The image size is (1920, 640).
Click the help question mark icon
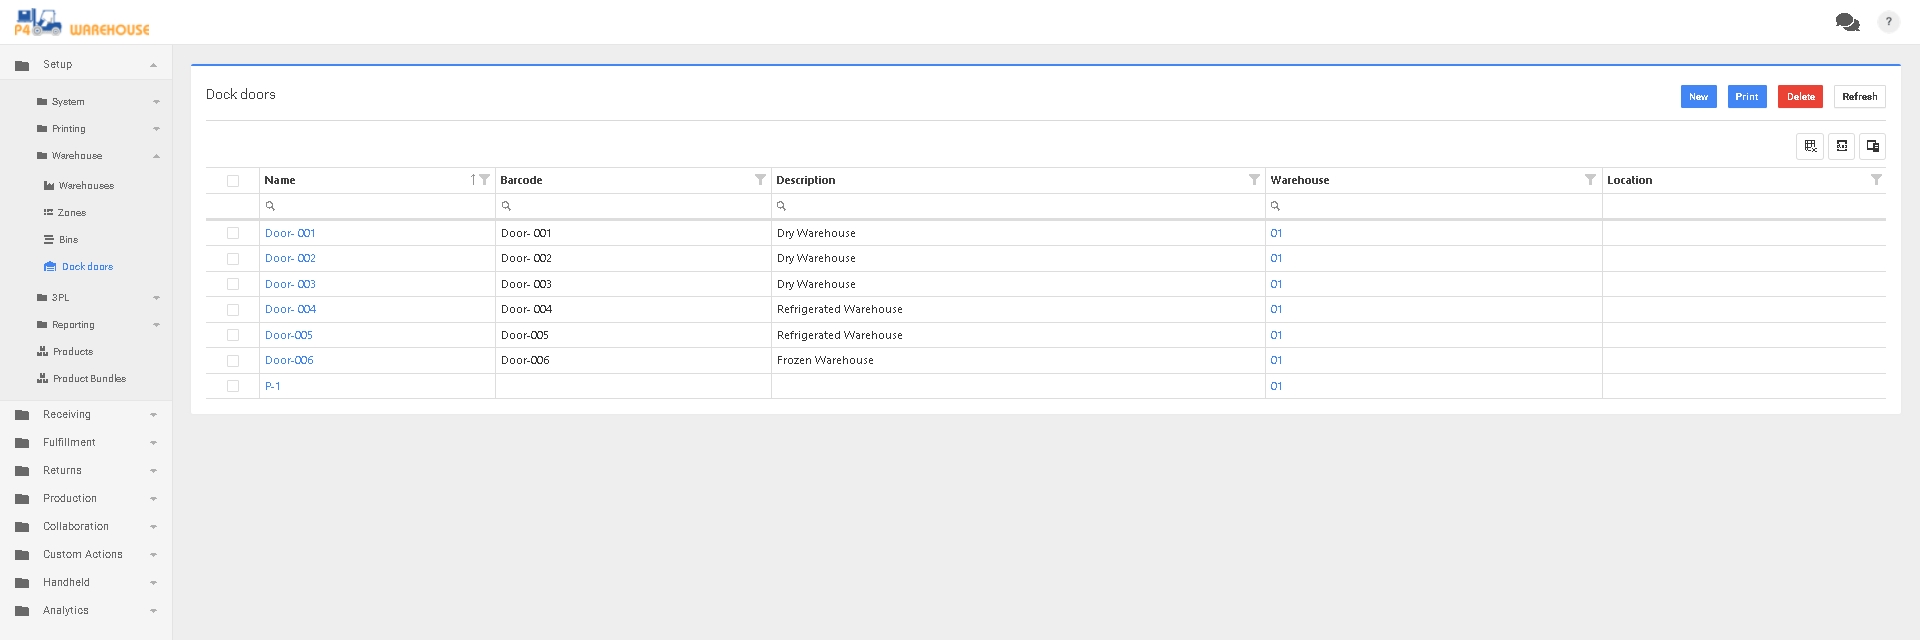[1888, 22]
